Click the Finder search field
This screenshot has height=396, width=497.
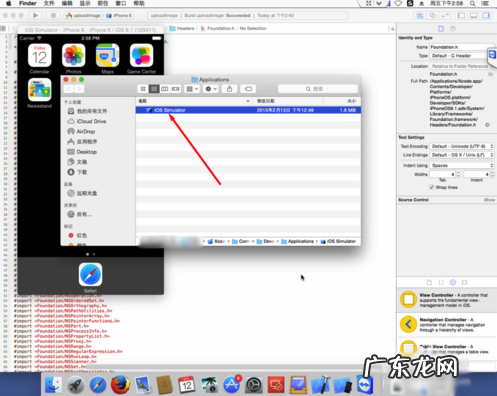pos(318,89)
